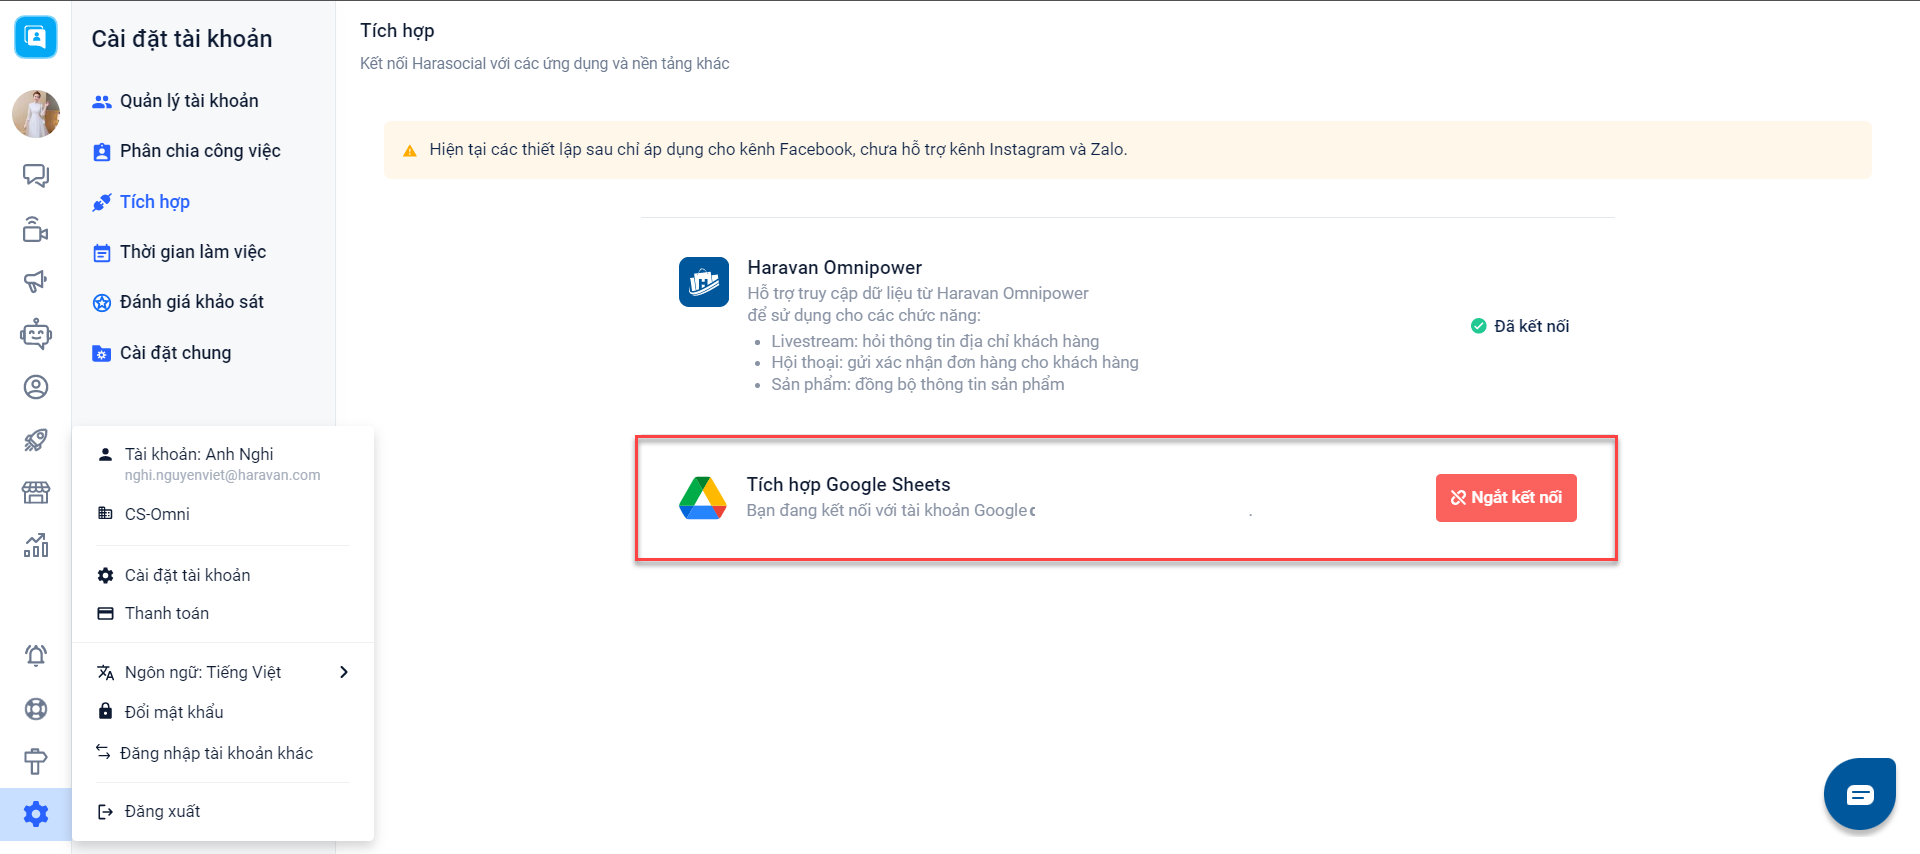Open the notifications bell icon
Viewport: 1920px width, 854px height.
tap(36, 655)
